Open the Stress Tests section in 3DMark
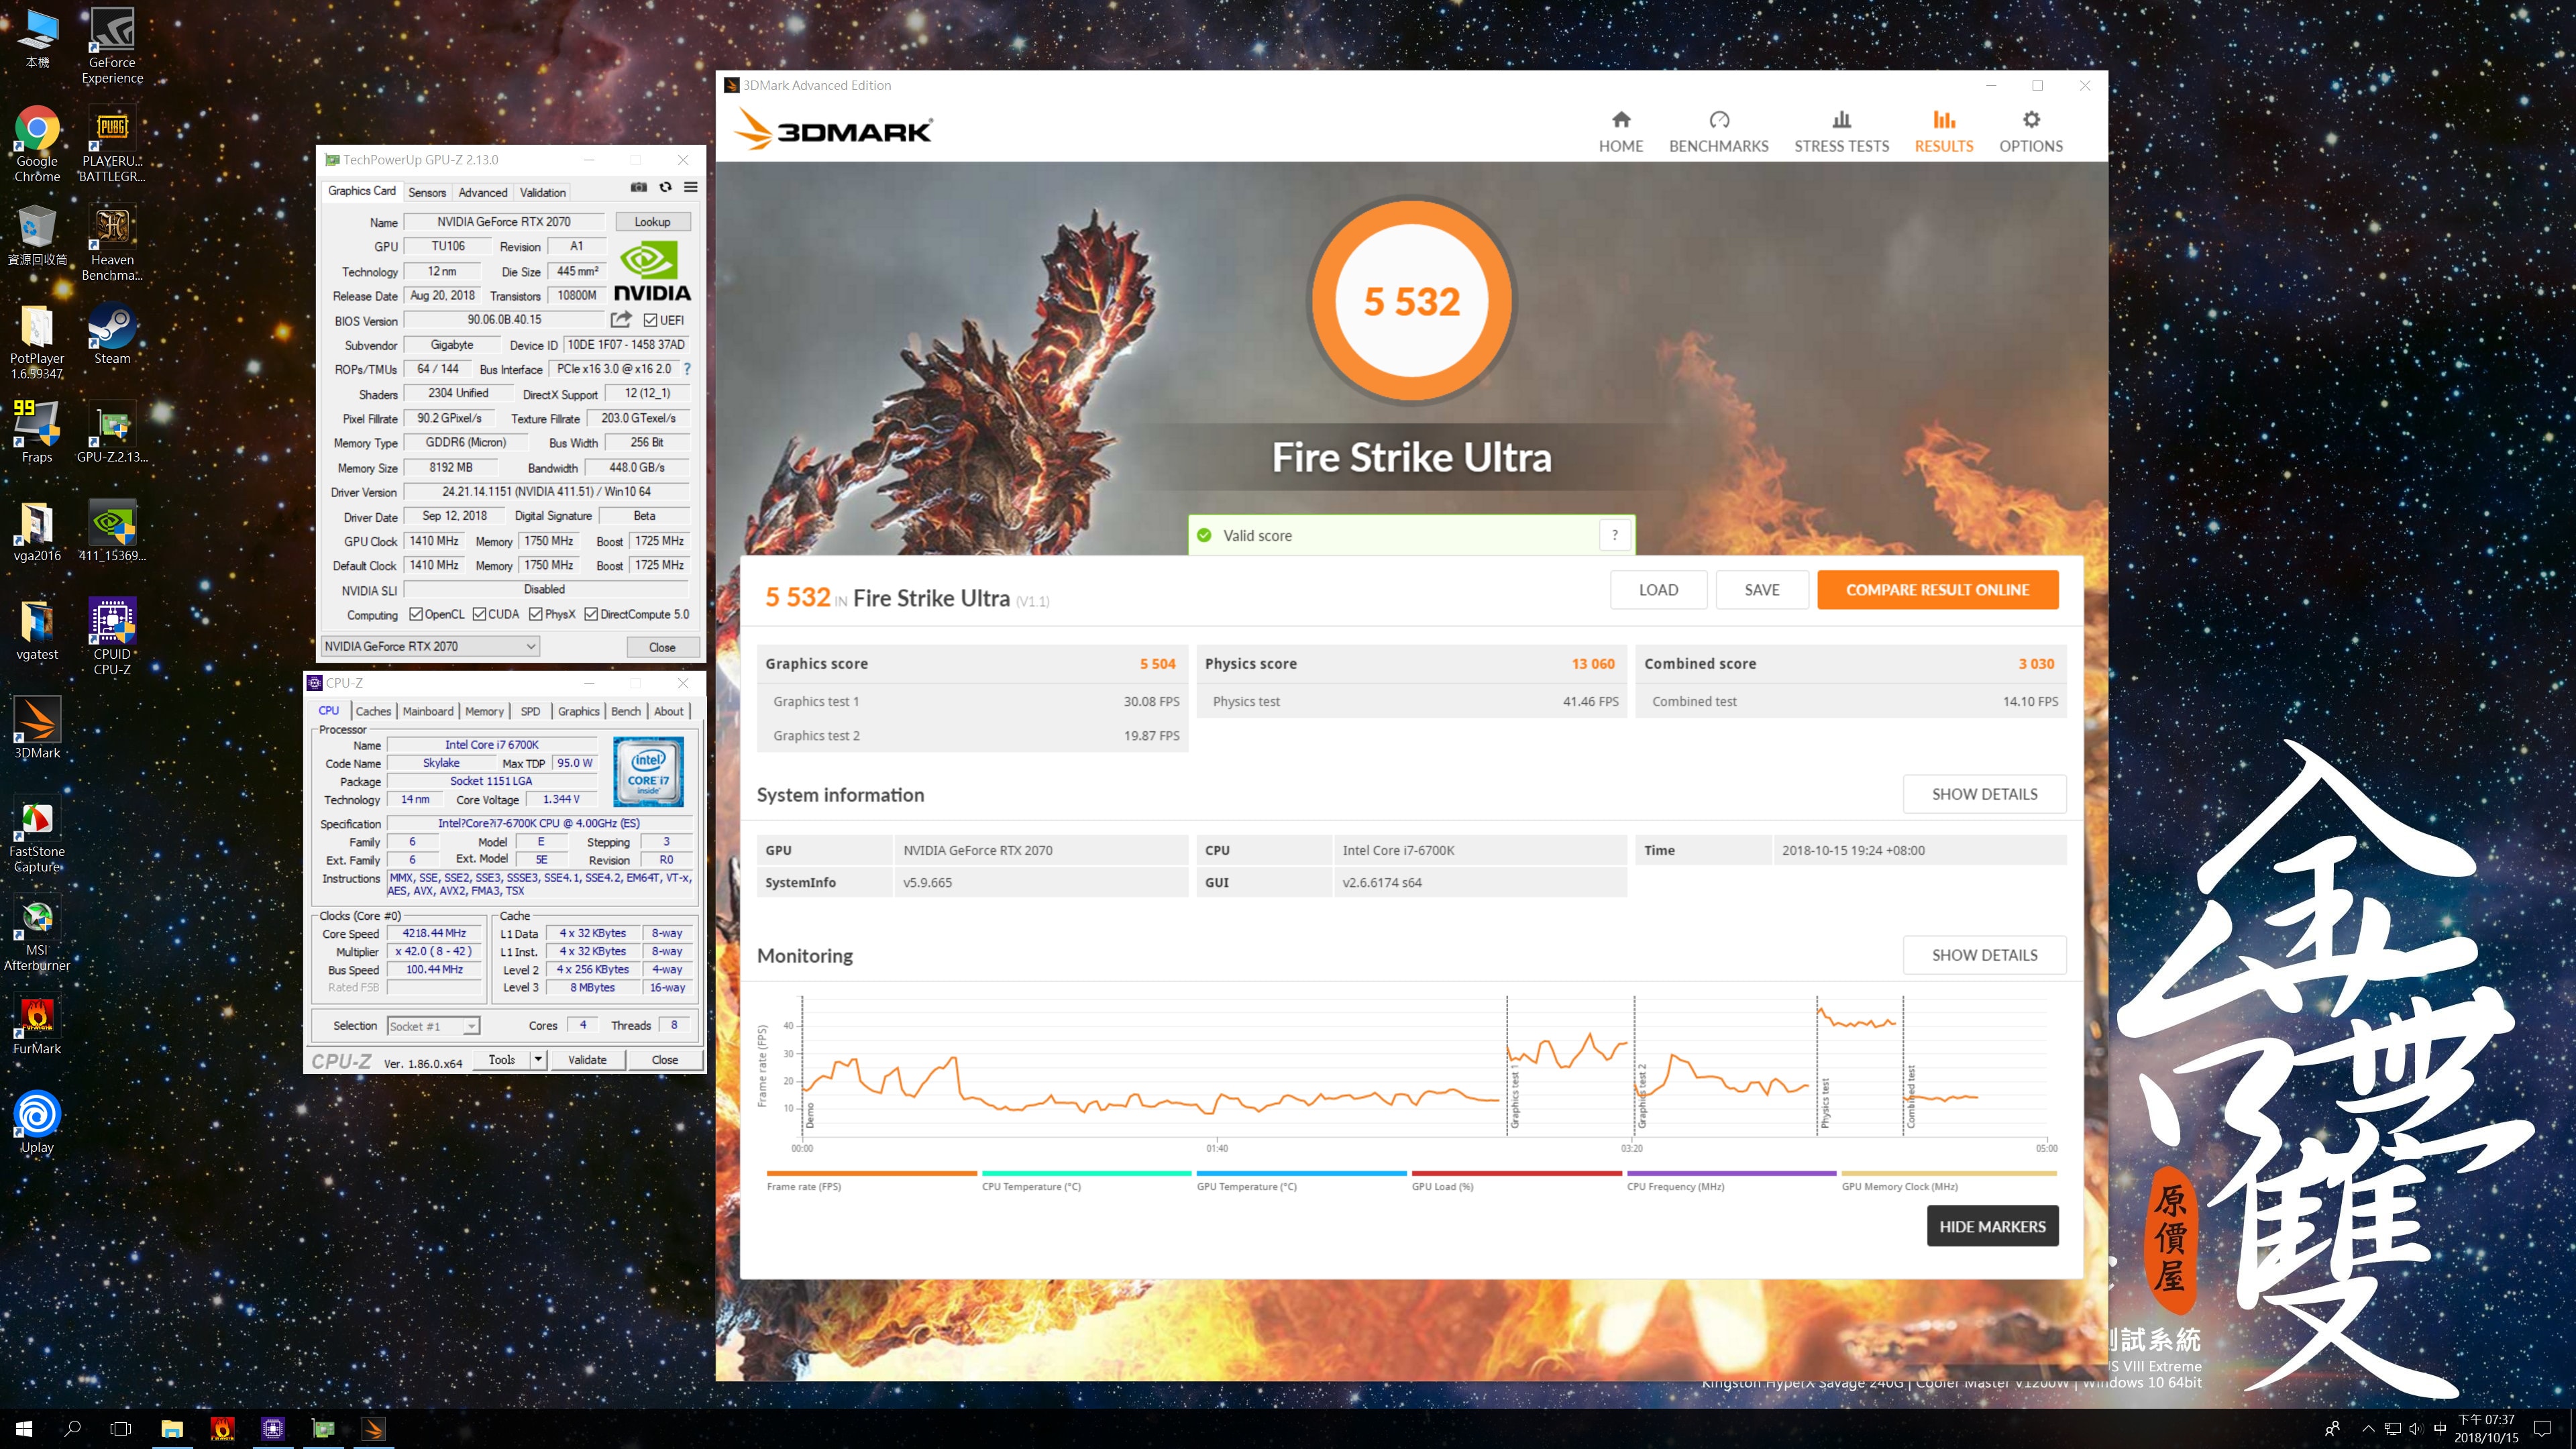Screen dimensions: 2576x1449 pos(1841,132)
